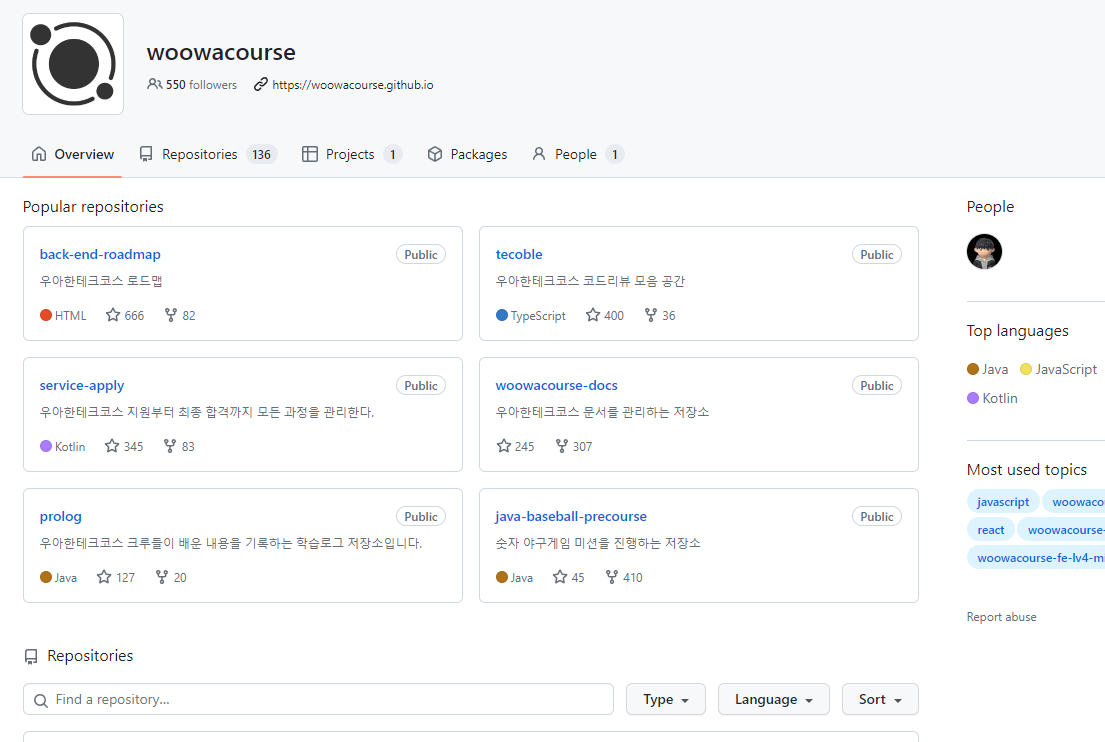Click the fork icon of prolog with 20

click(x=162, y=577)
